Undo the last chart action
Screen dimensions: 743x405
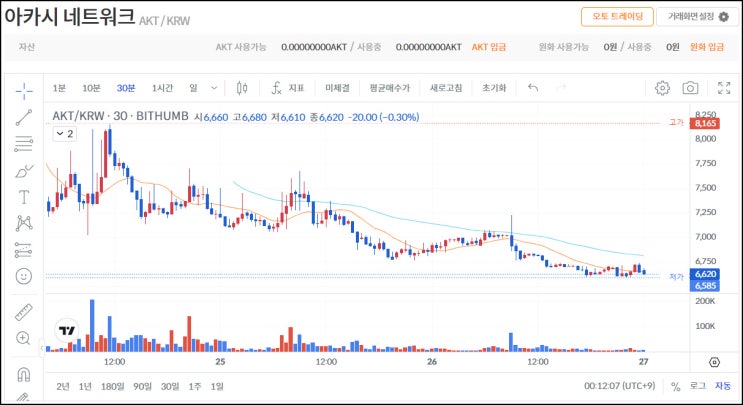[533, 88]
